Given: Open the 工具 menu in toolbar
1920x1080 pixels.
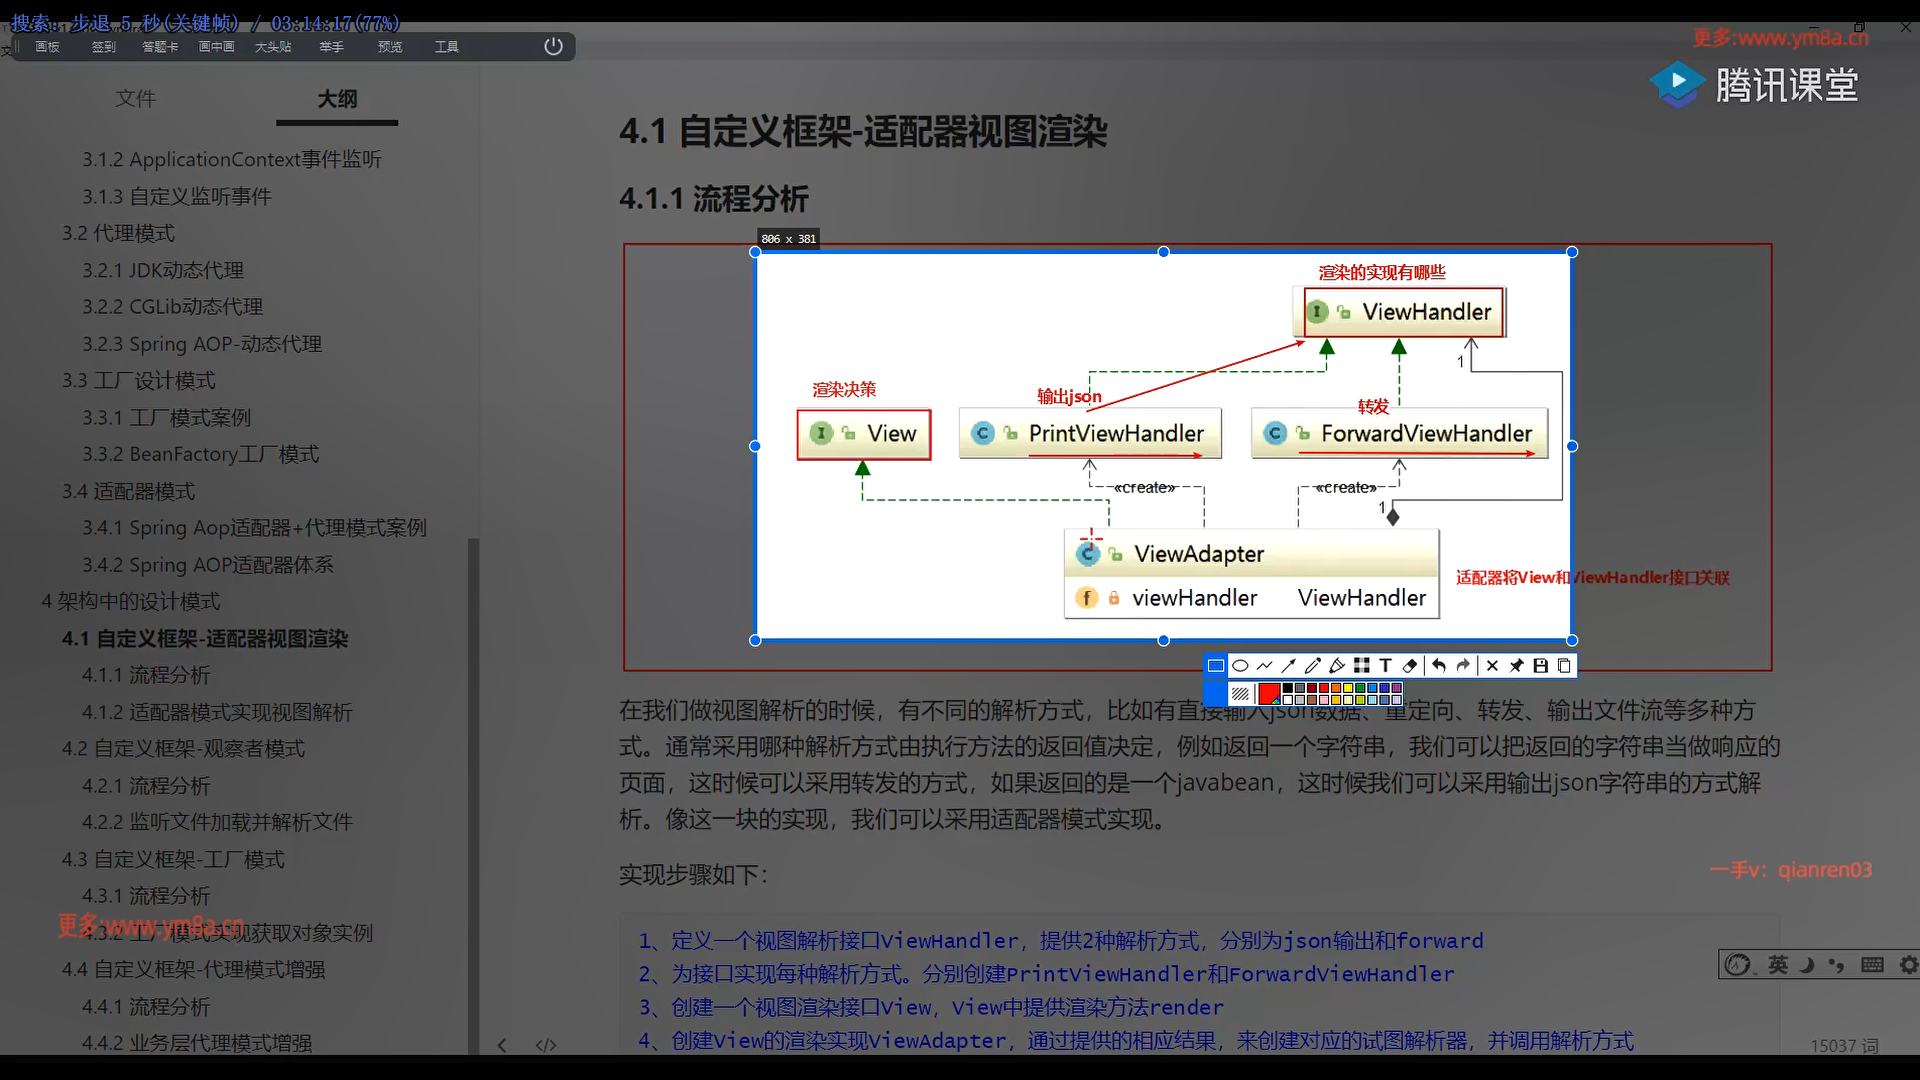Looking at the screenshot, I should [446, 47].
